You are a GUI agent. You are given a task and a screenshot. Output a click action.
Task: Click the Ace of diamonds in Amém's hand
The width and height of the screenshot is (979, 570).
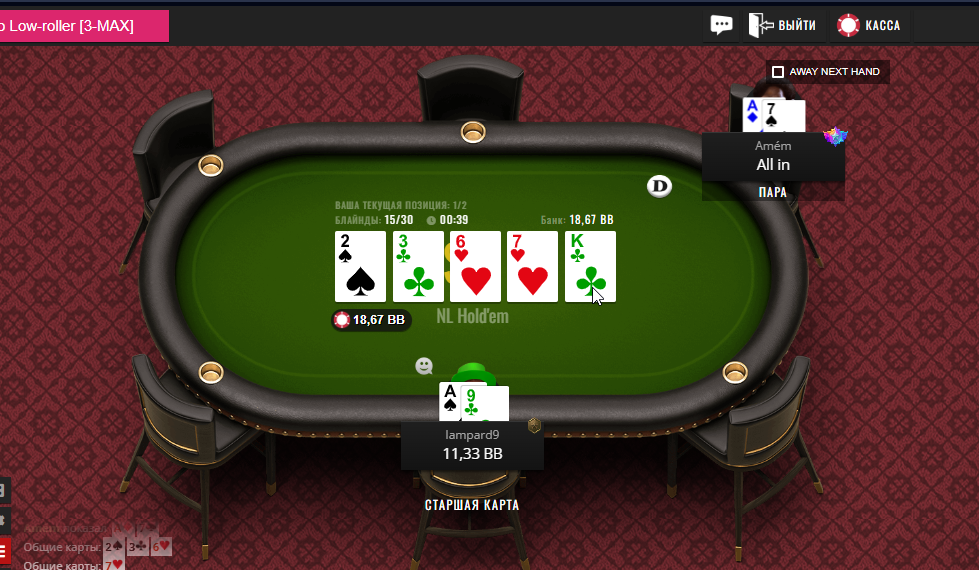pyautogui.click(x=752, y=115)
